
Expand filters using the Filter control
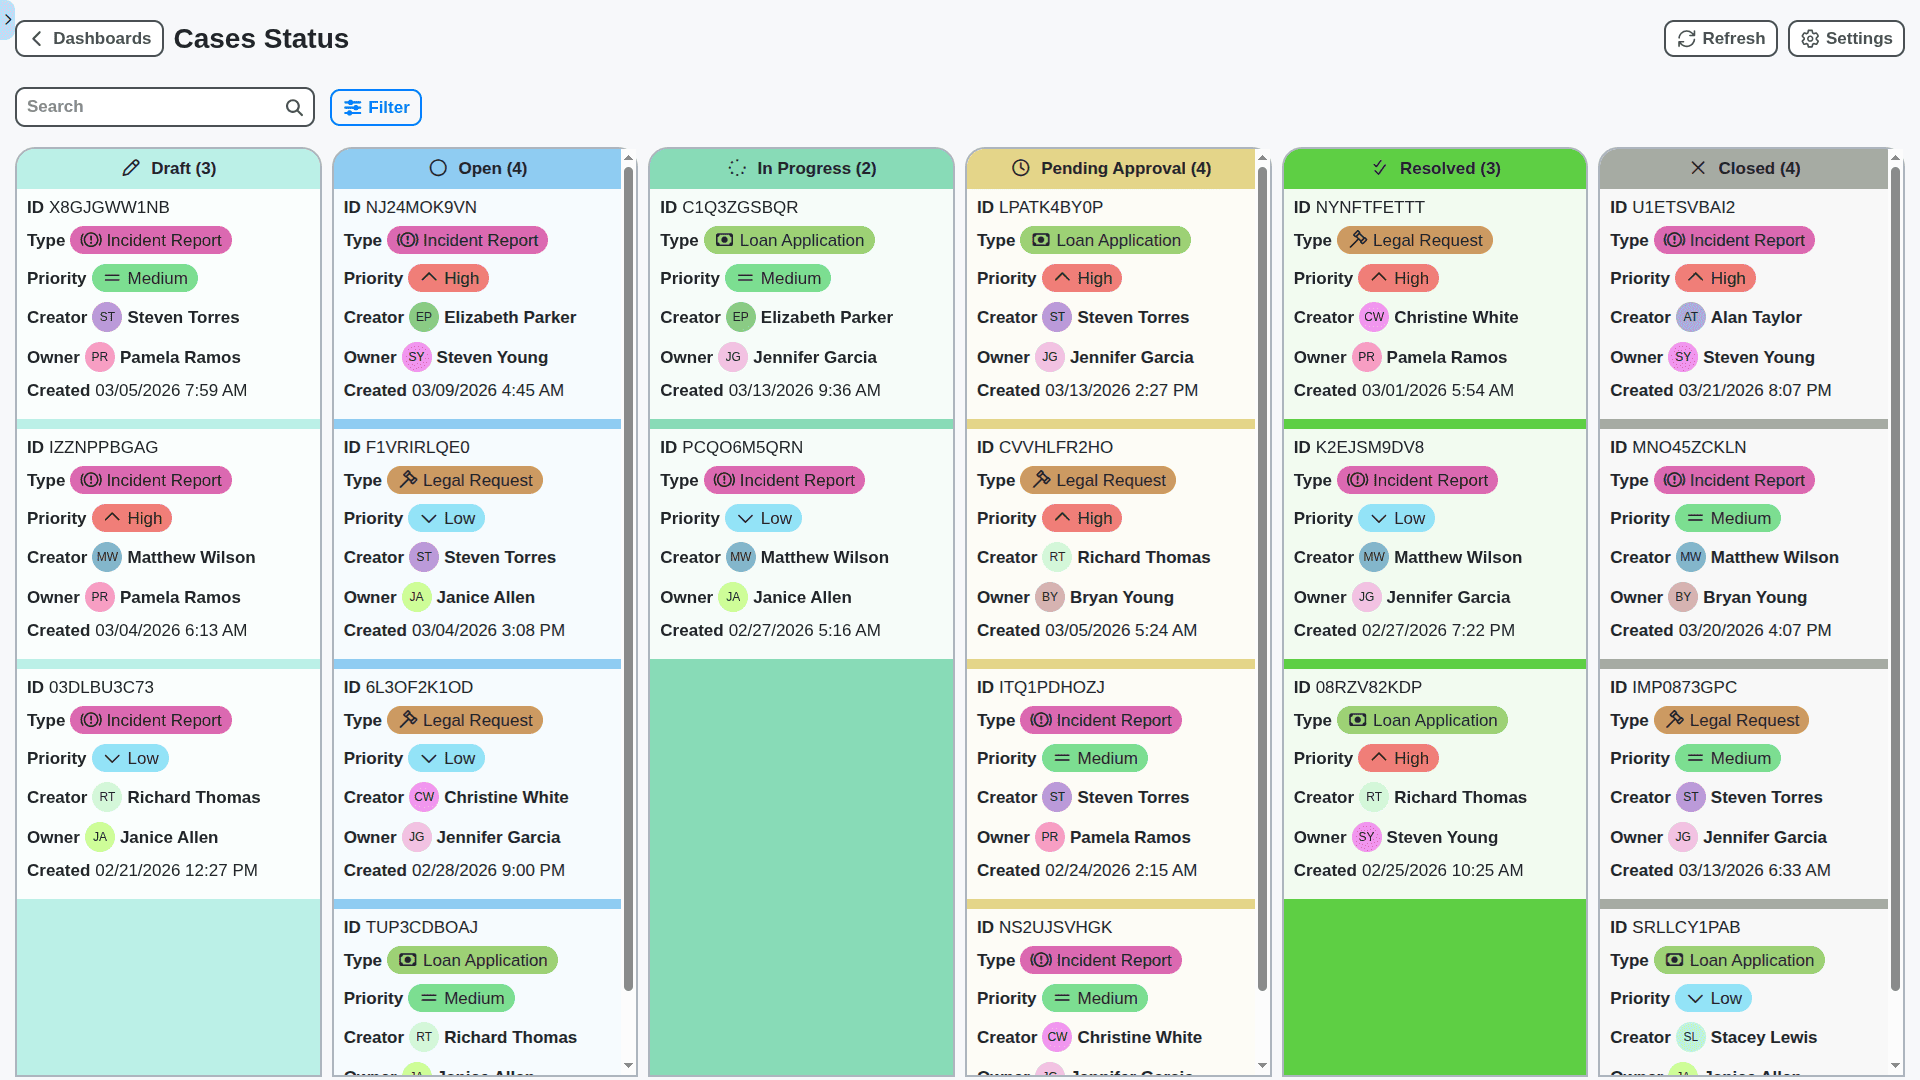(375, 107)
